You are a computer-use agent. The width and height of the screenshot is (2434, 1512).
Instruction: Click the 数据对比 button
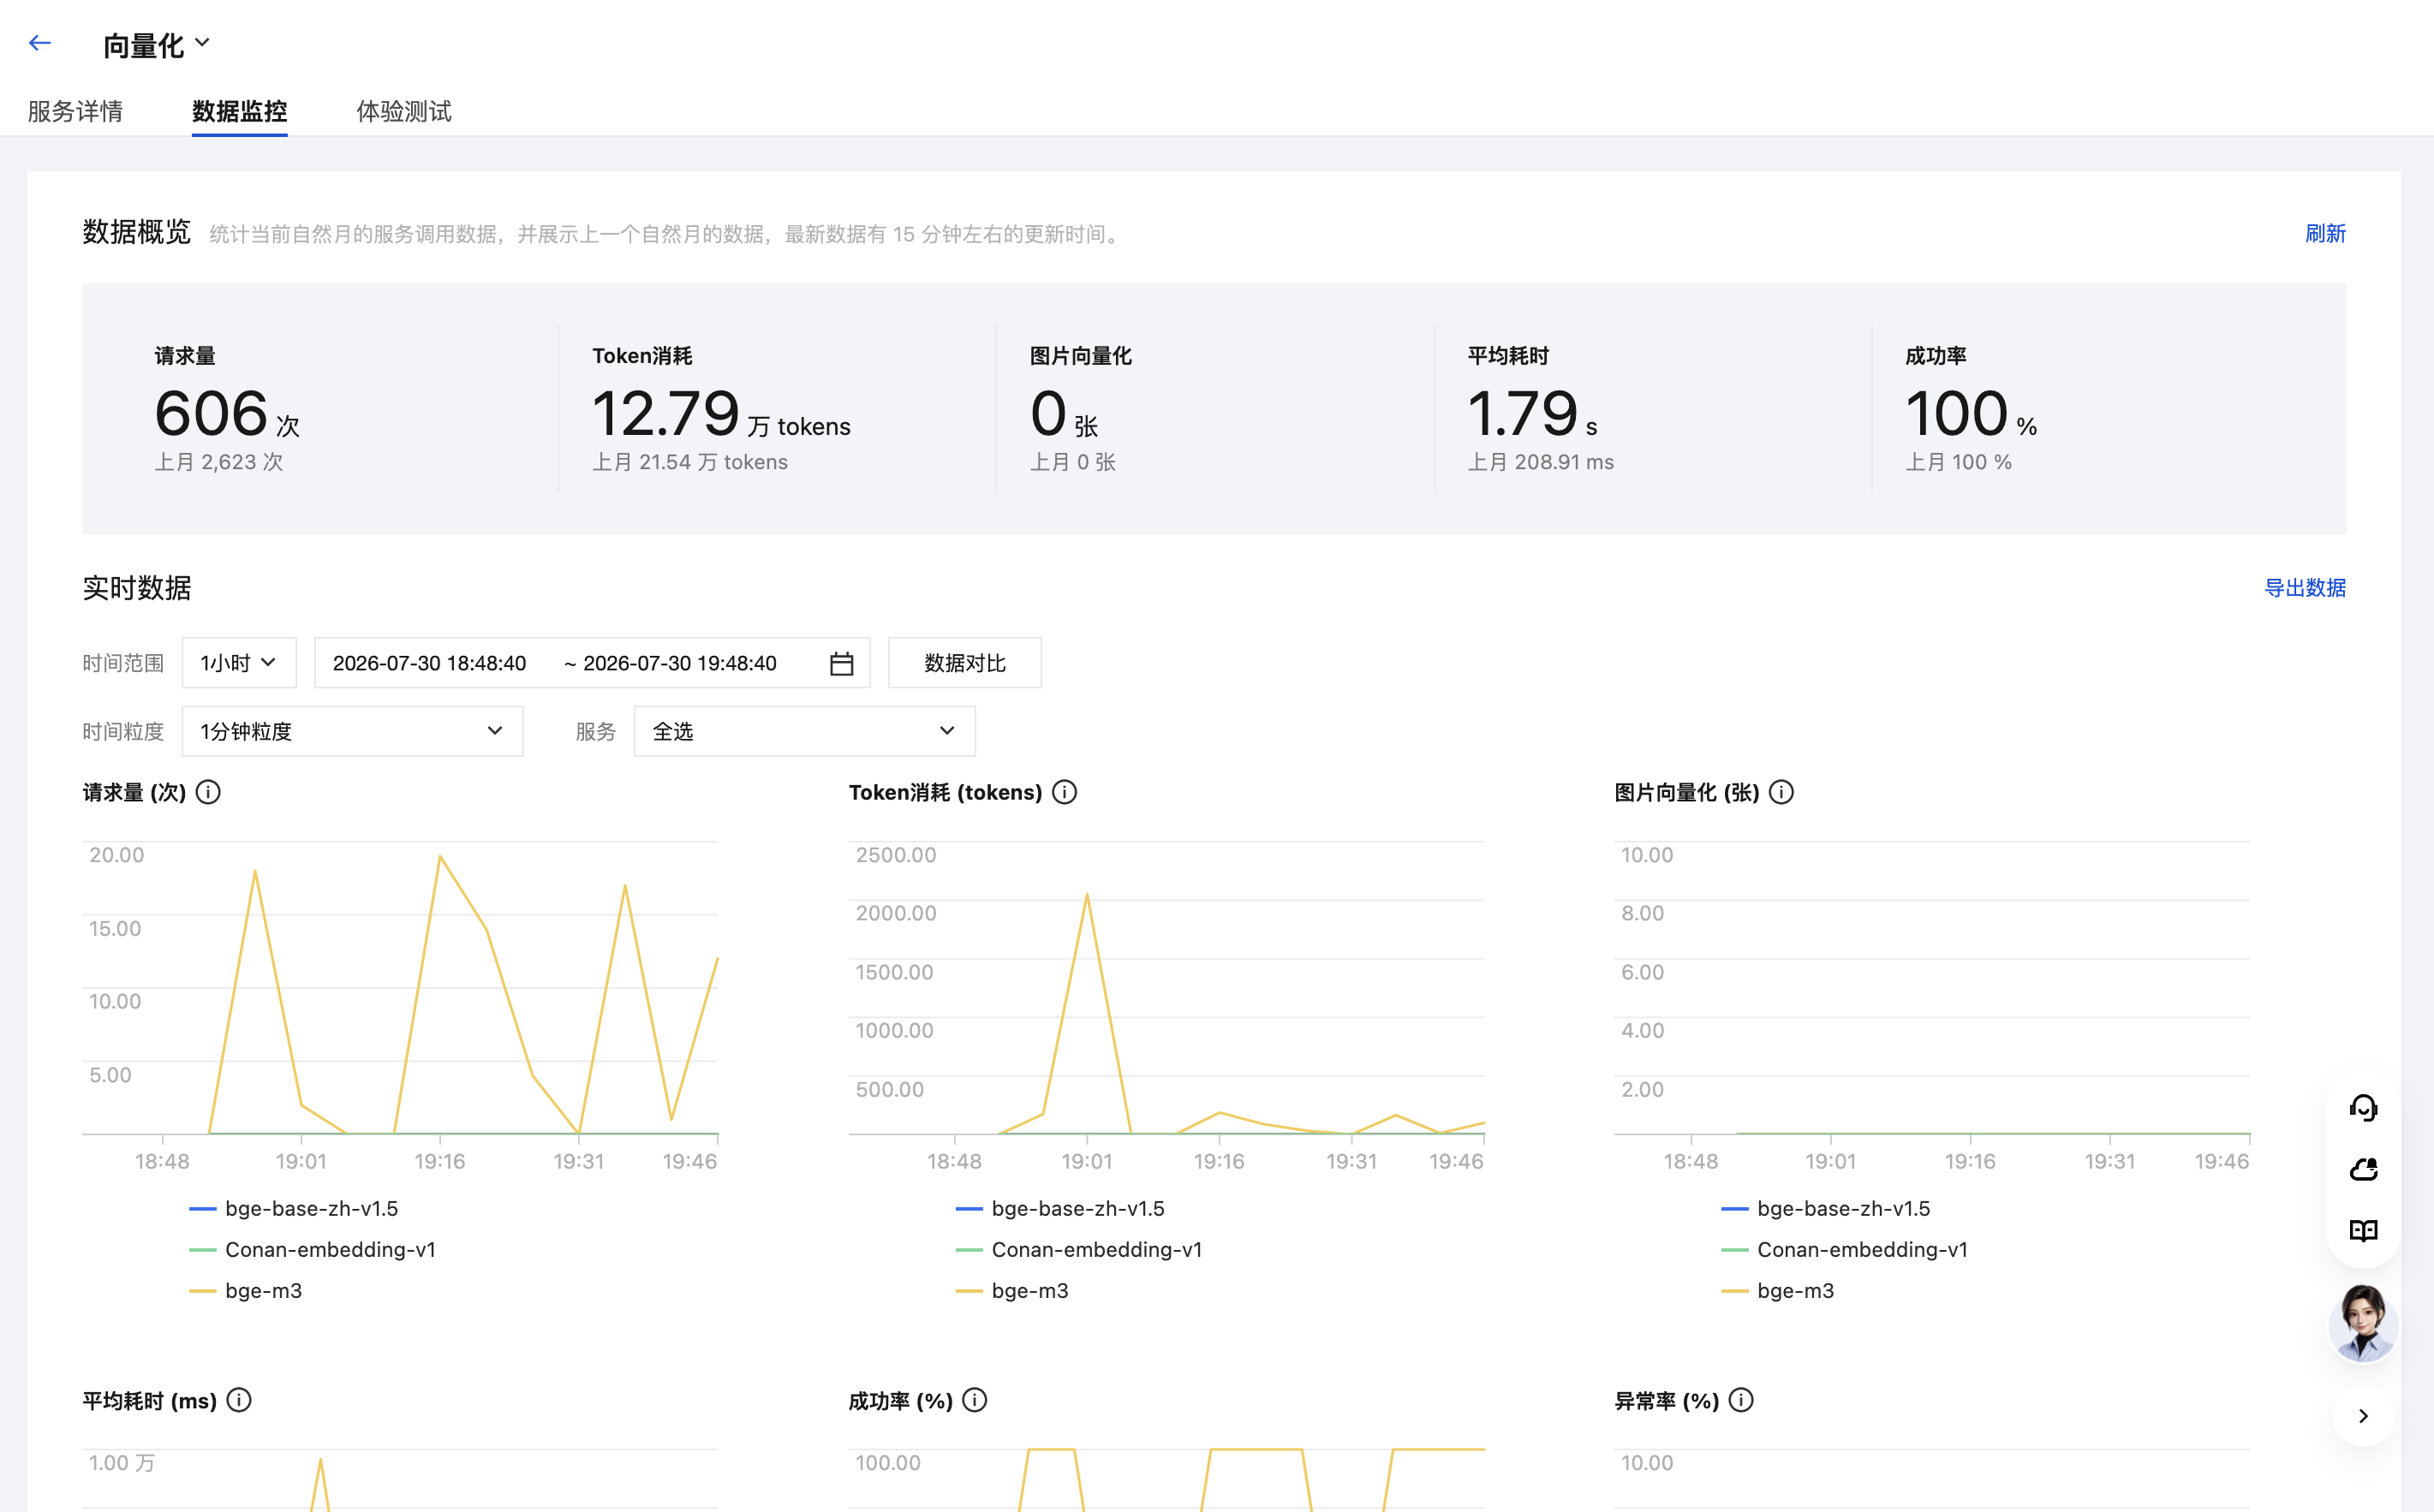click(965, 663)
